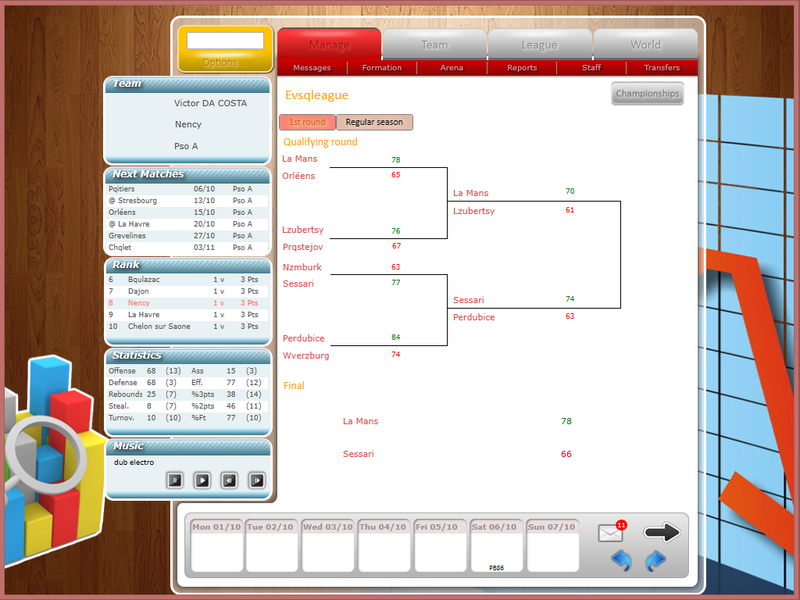The width and height of the screenshot is (800, 600).
Task: Click the blue redo arrow icon
Action: (x=655, y=561)
